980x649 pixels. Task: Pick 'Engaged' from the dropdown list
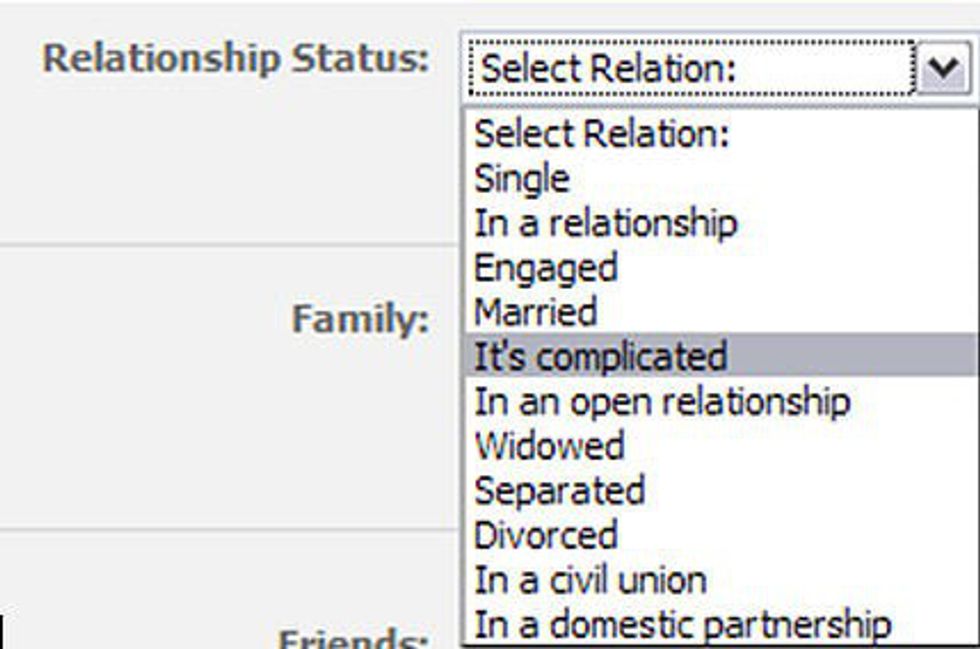(545, 267)
